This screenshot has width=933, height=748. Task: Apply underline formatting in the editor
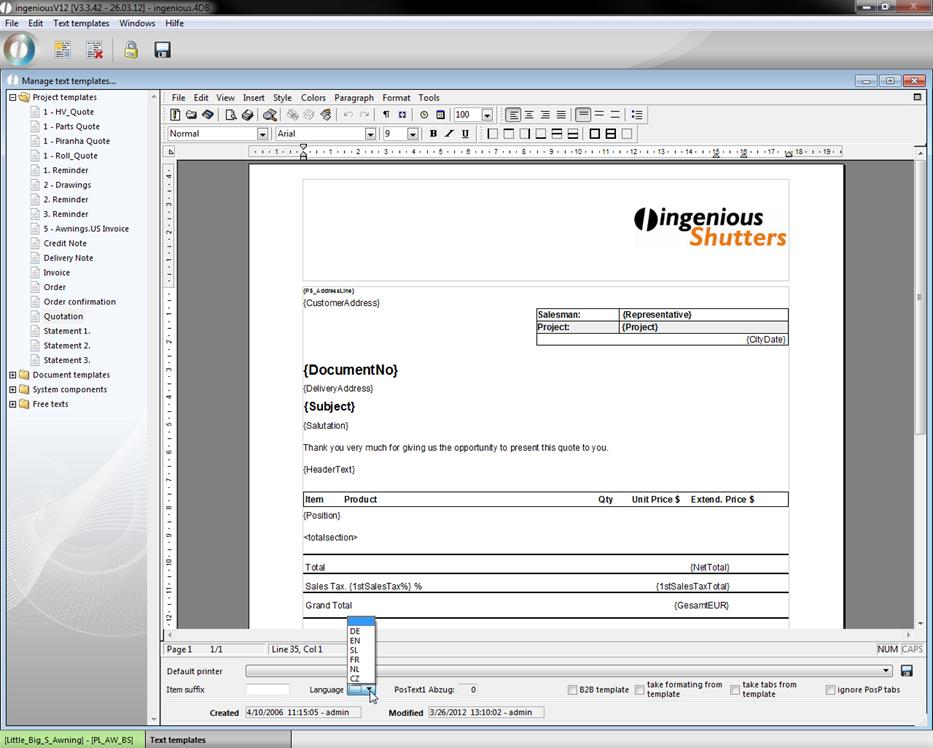(x=465, y=133)
